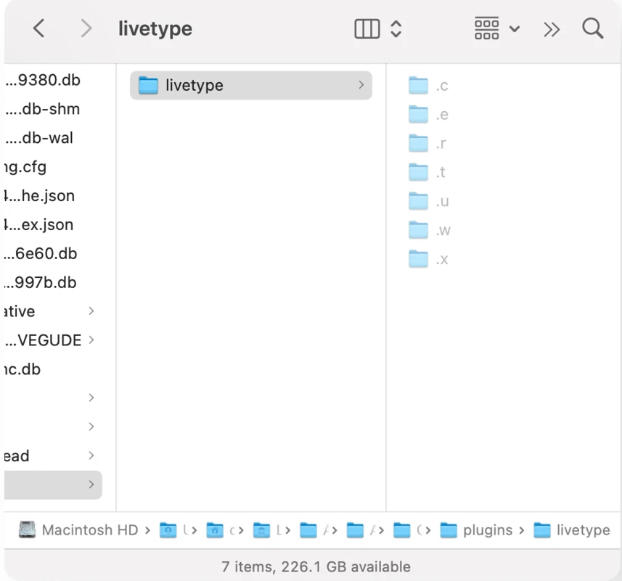Select the .e folder
Screen dimensions: 622x581
[428, 115]
